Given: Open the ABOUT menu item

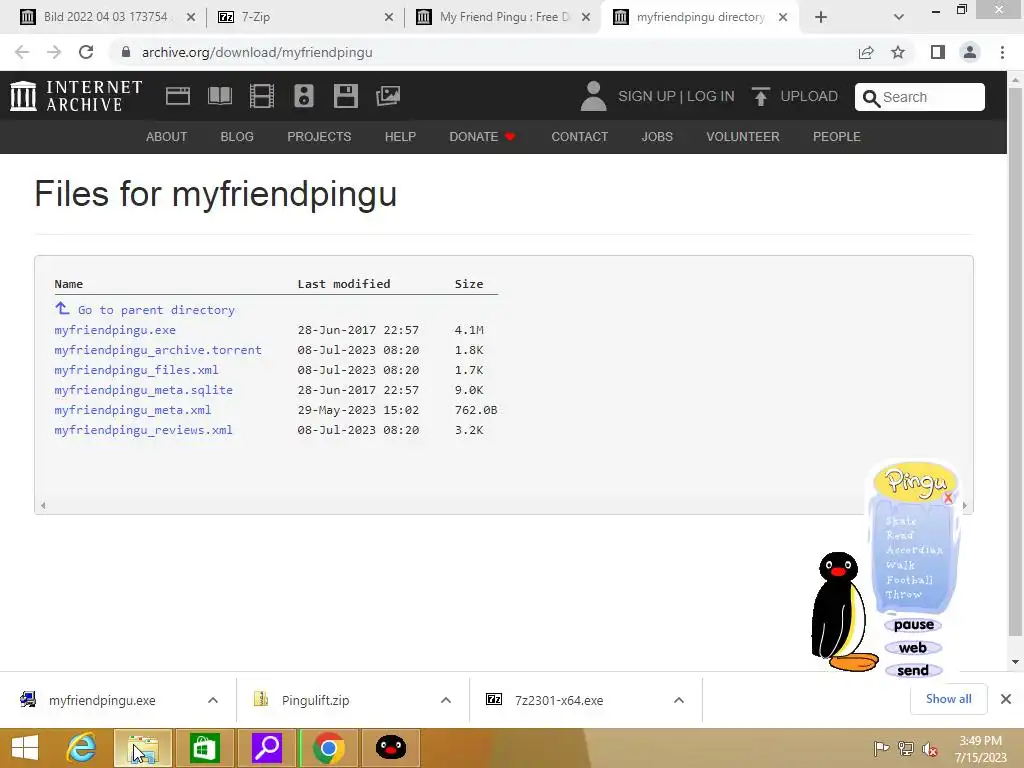Looking at the screenshot, I should coord(167,136).
